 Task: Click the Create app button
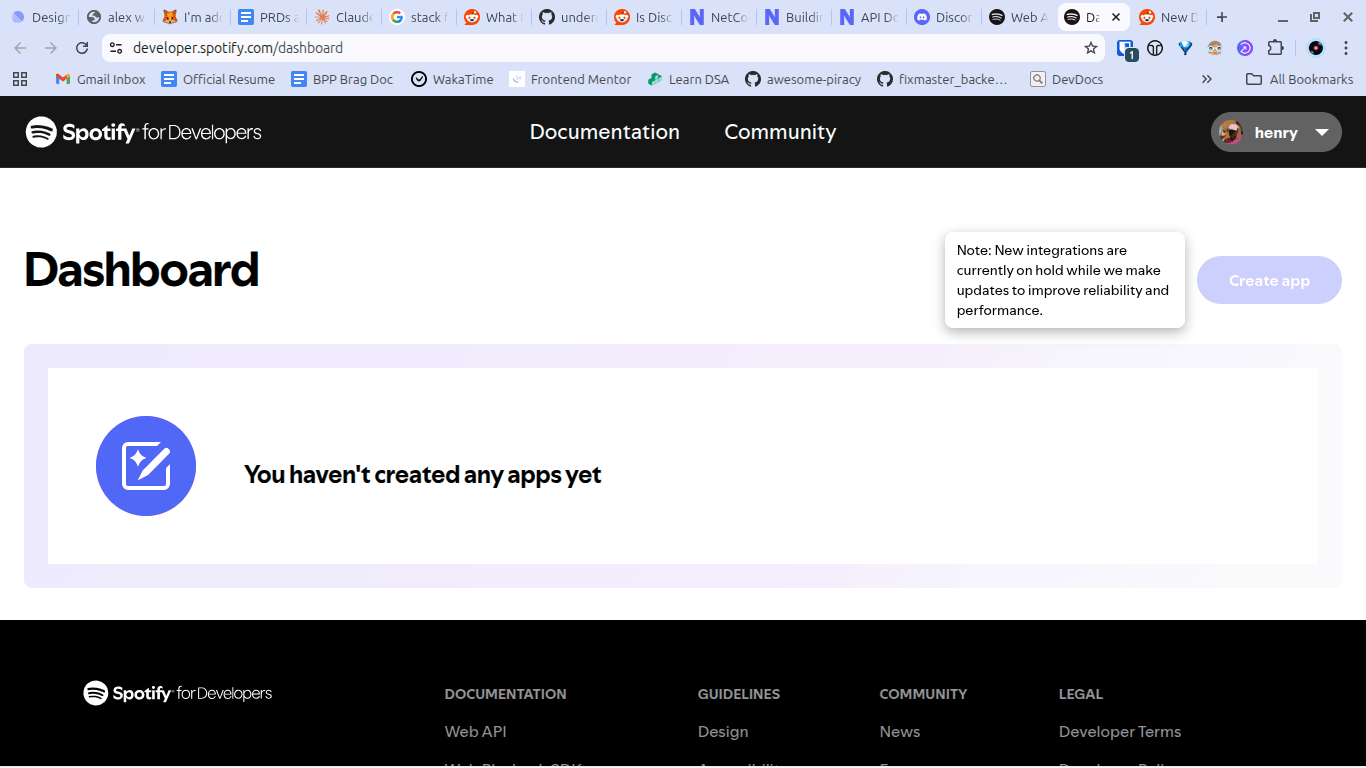pyautogui.click(x=1269, y=280)
